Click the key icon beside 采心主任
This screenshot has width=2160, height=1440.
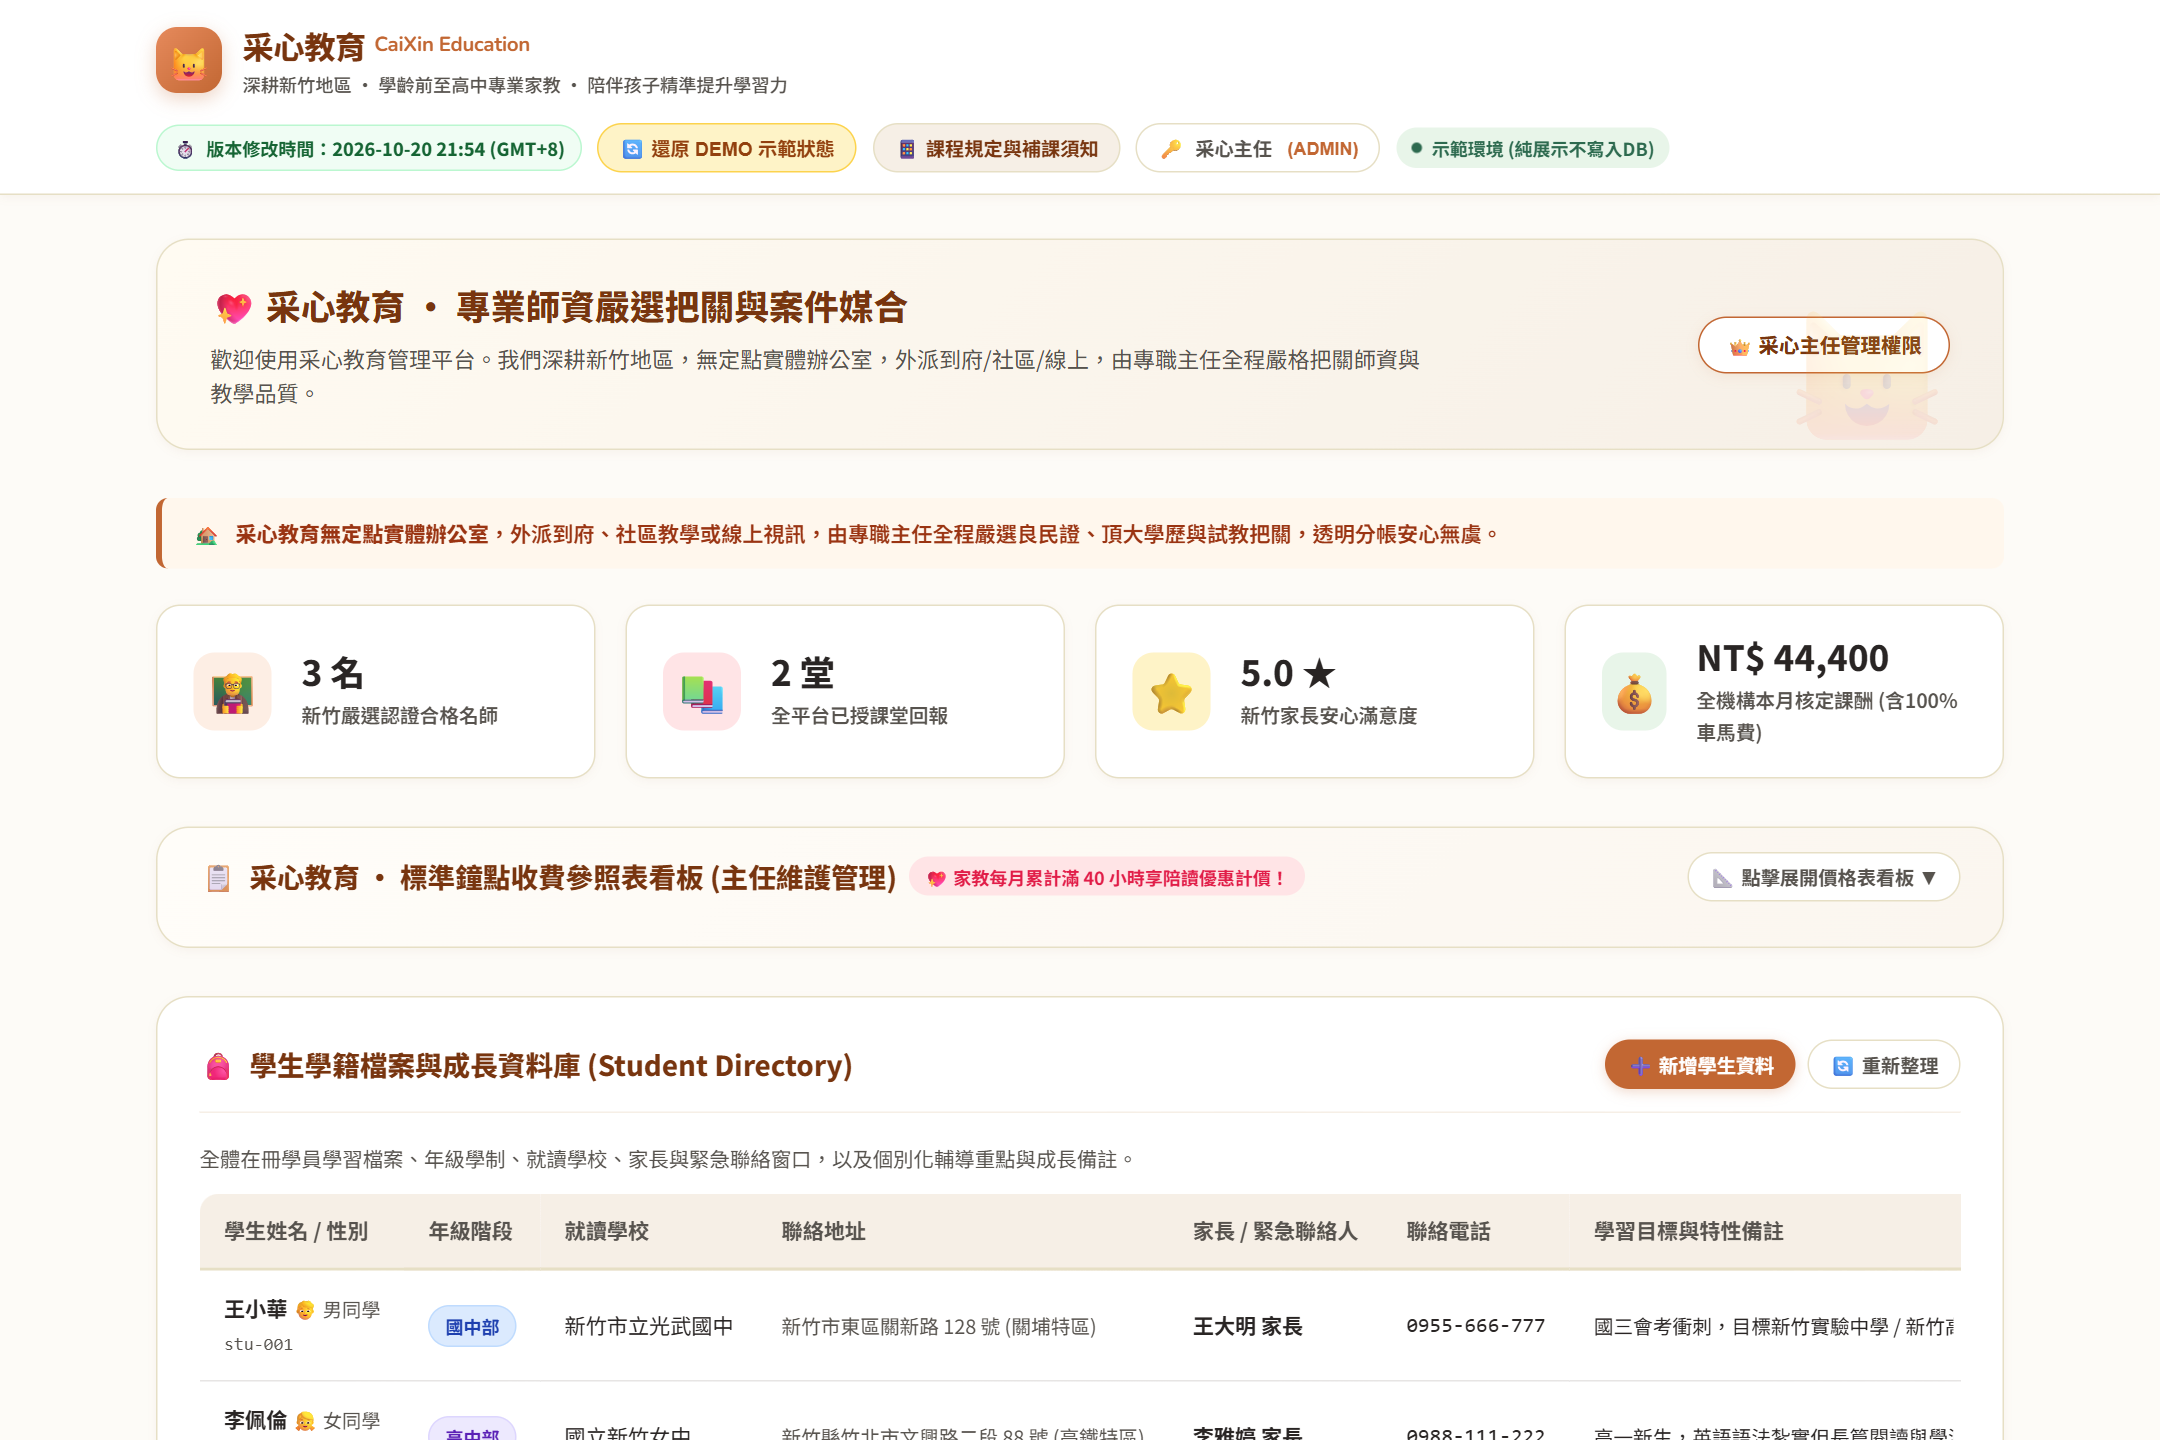click(1171, 149)
